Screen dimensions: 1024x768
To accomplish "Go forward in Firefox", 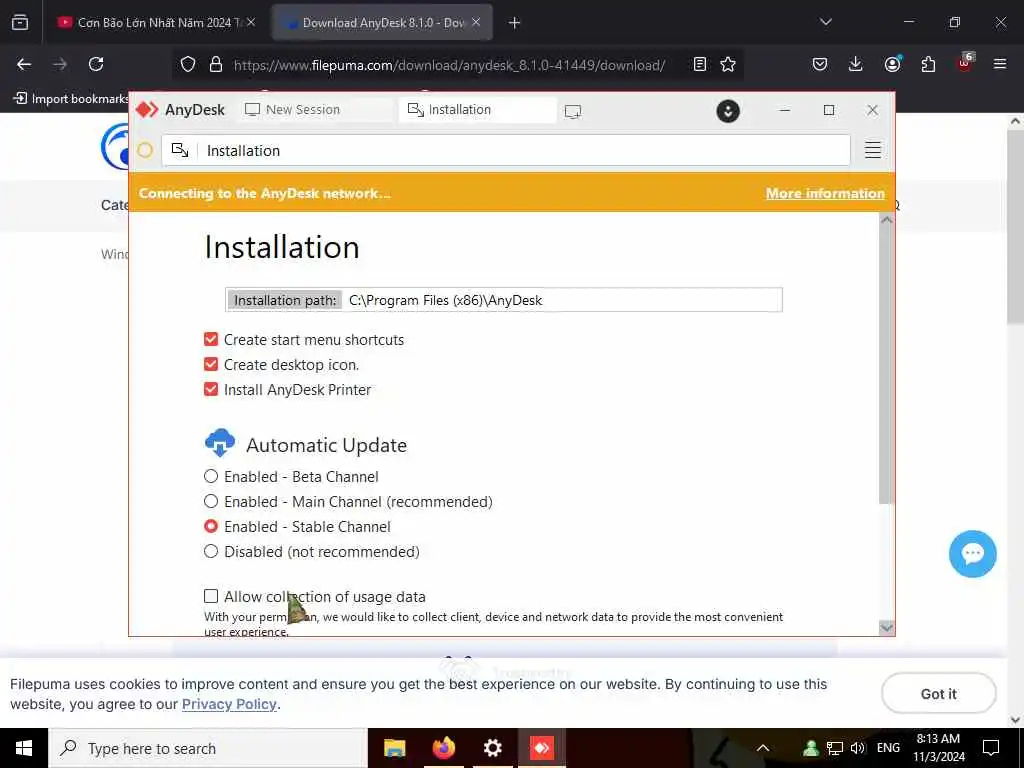I will pyautogui.click(x=60, y=64).
